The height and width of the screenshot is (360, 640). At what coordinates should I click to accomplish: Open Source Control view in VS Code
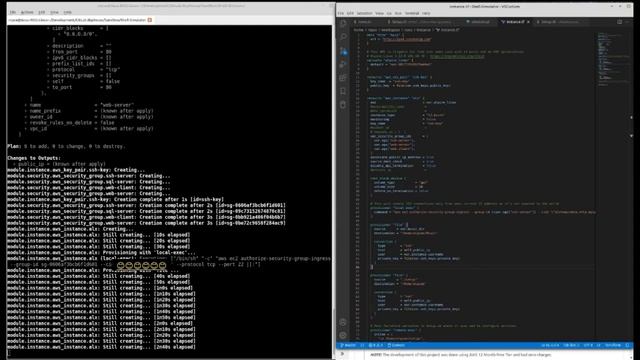tap(343, 51)
